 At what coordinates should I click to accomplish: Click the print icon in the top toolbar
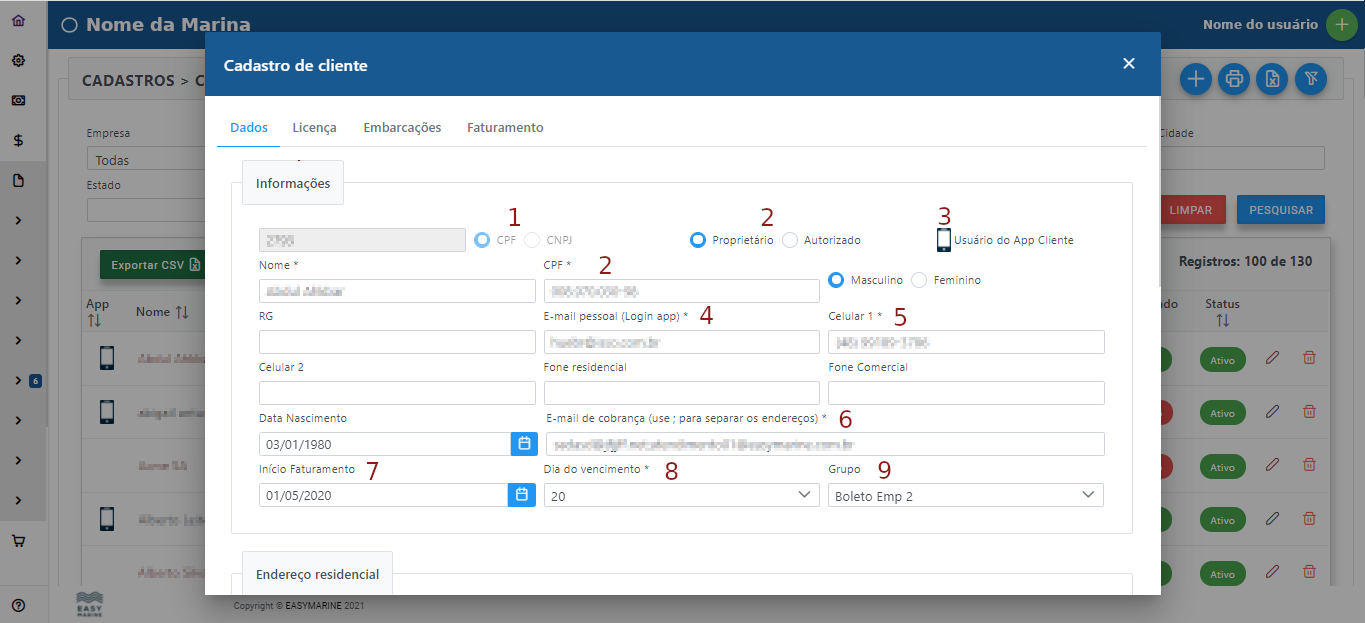(x=1234, y=79)
